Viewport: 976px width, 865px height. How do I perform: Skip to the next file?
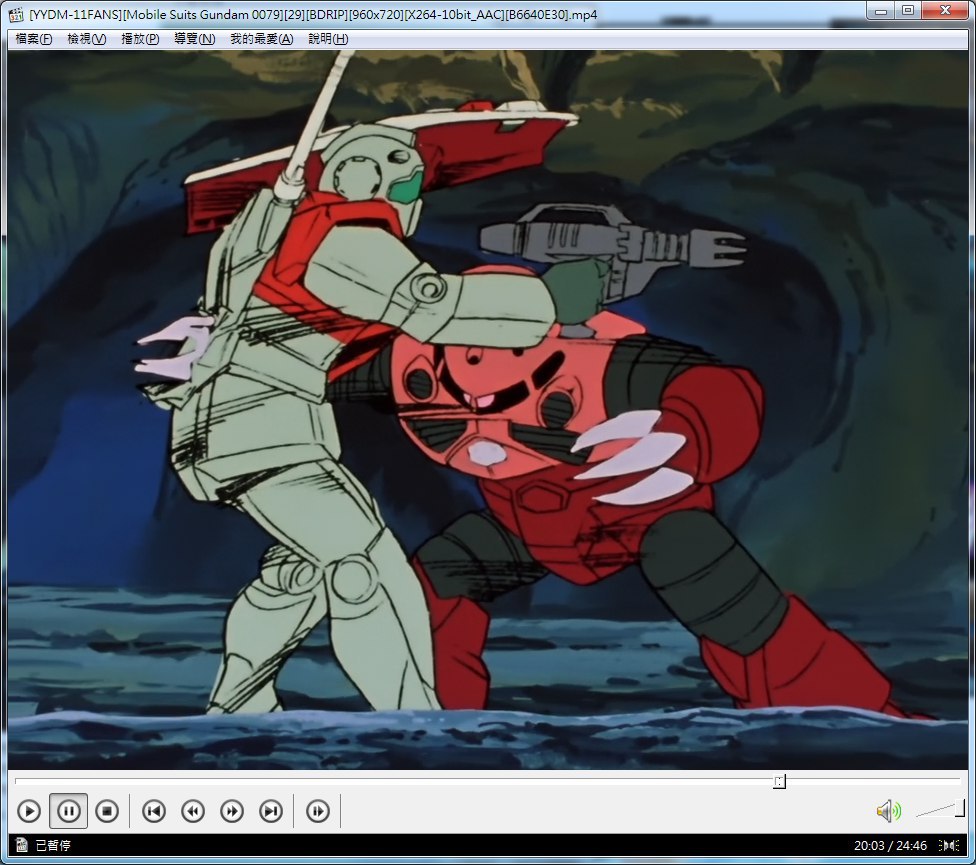(270, 811)
